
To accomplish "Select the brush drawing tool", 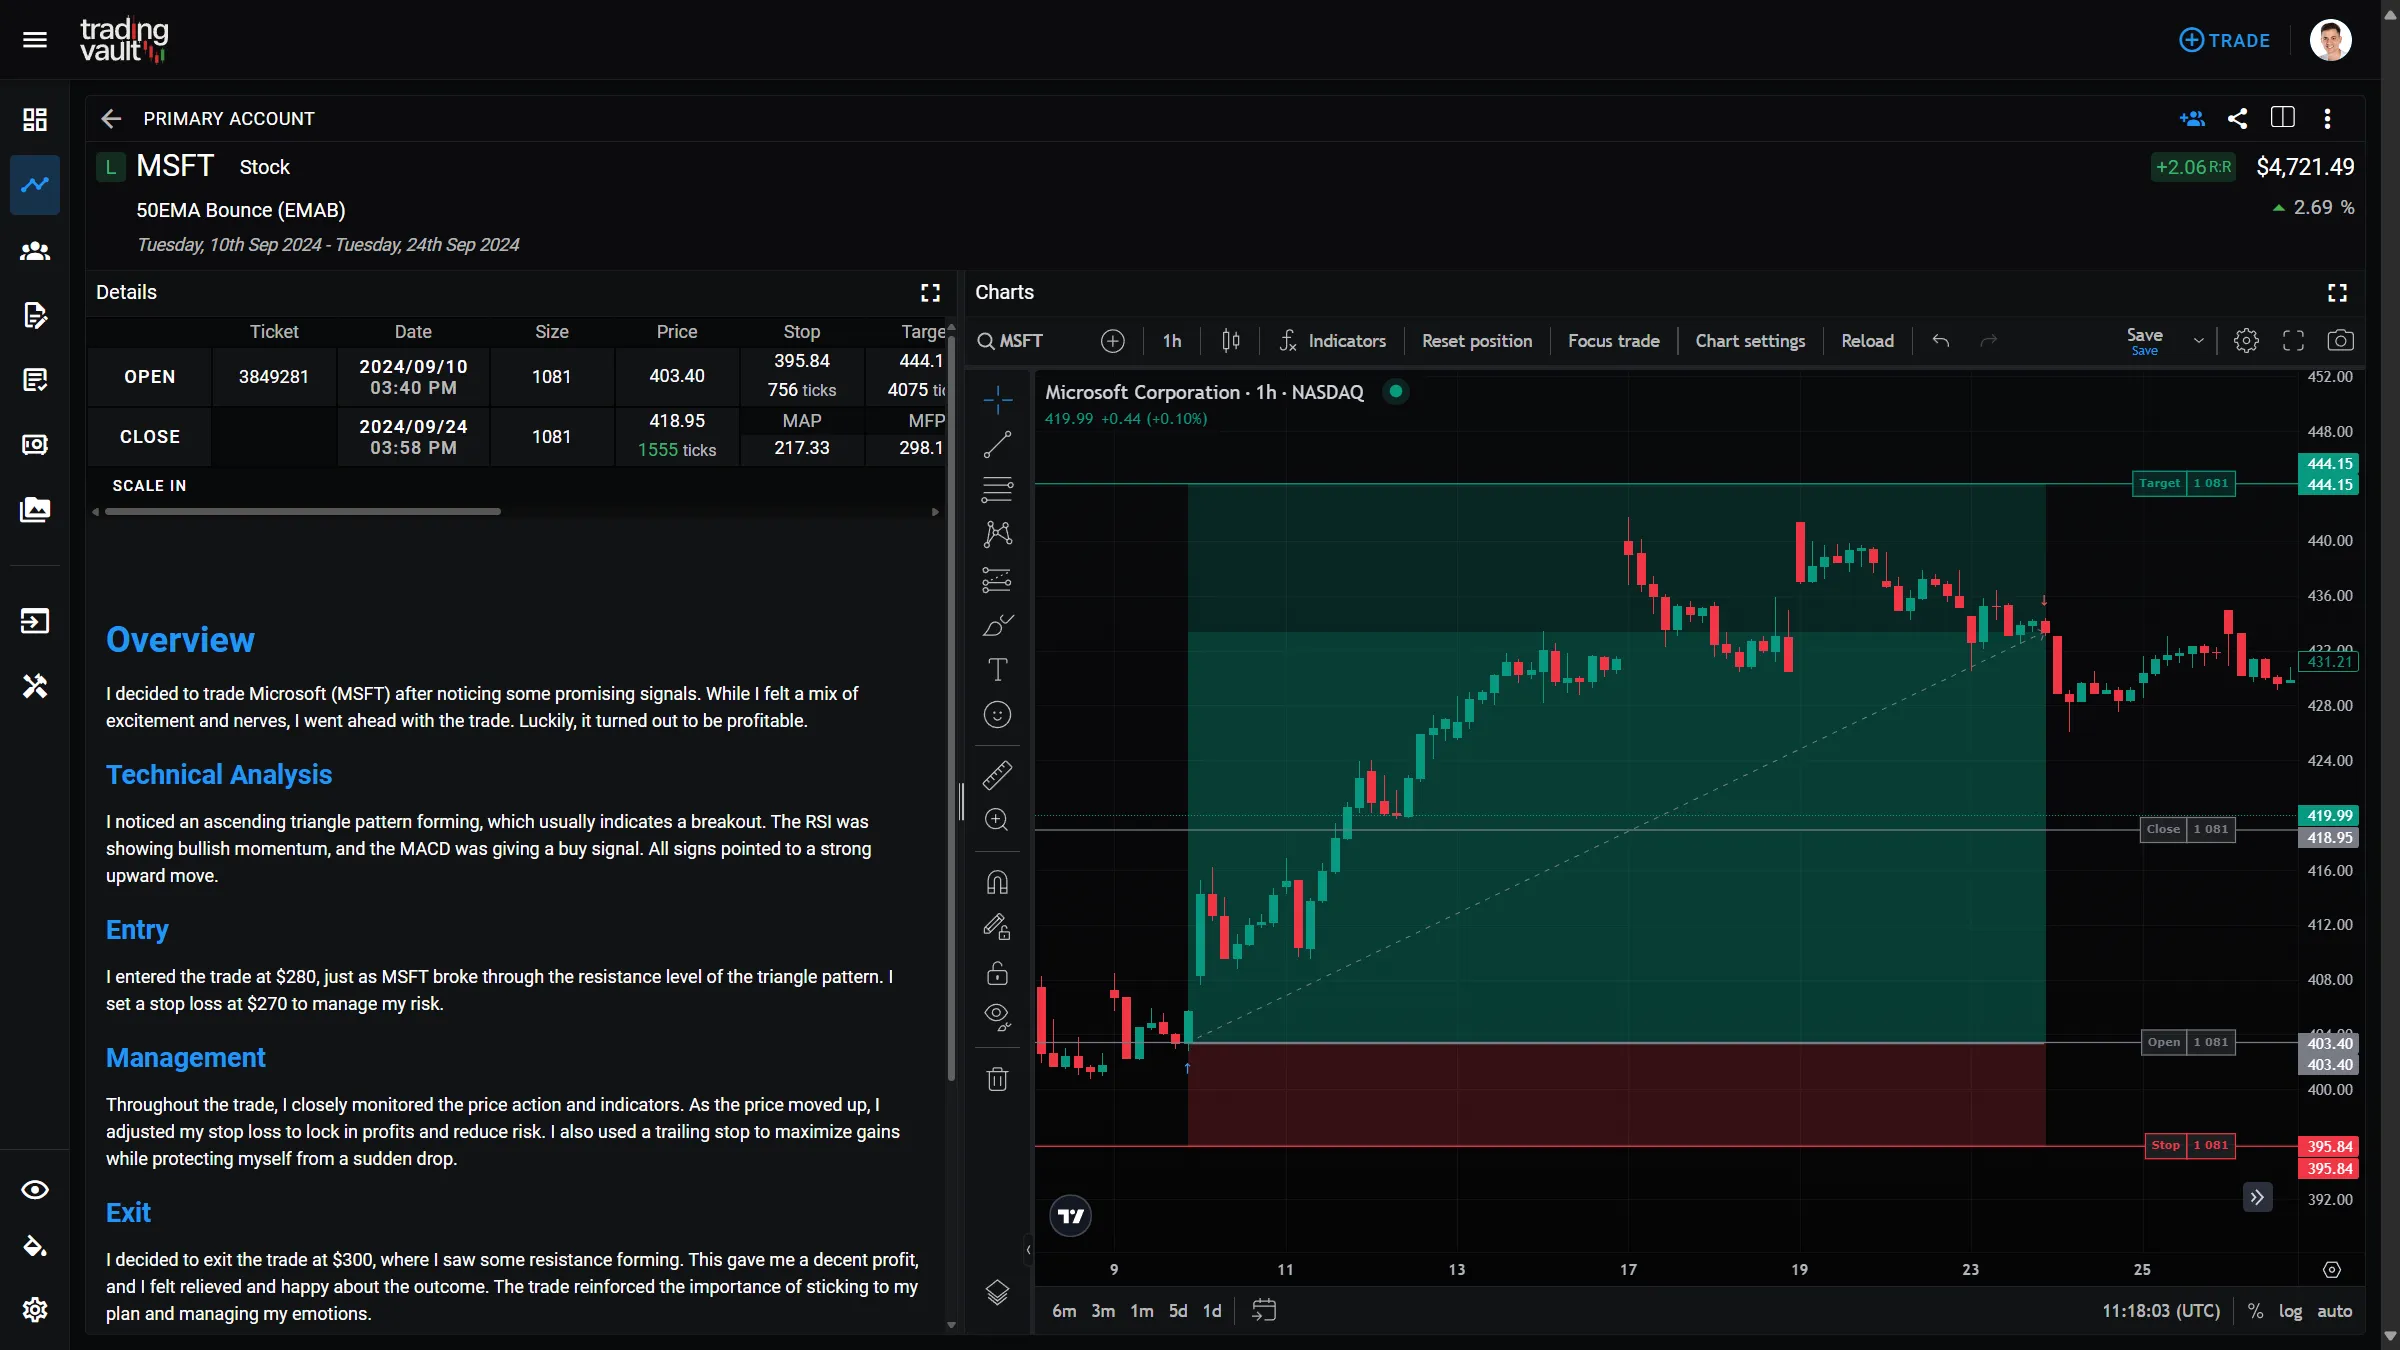I will point(997,625).
